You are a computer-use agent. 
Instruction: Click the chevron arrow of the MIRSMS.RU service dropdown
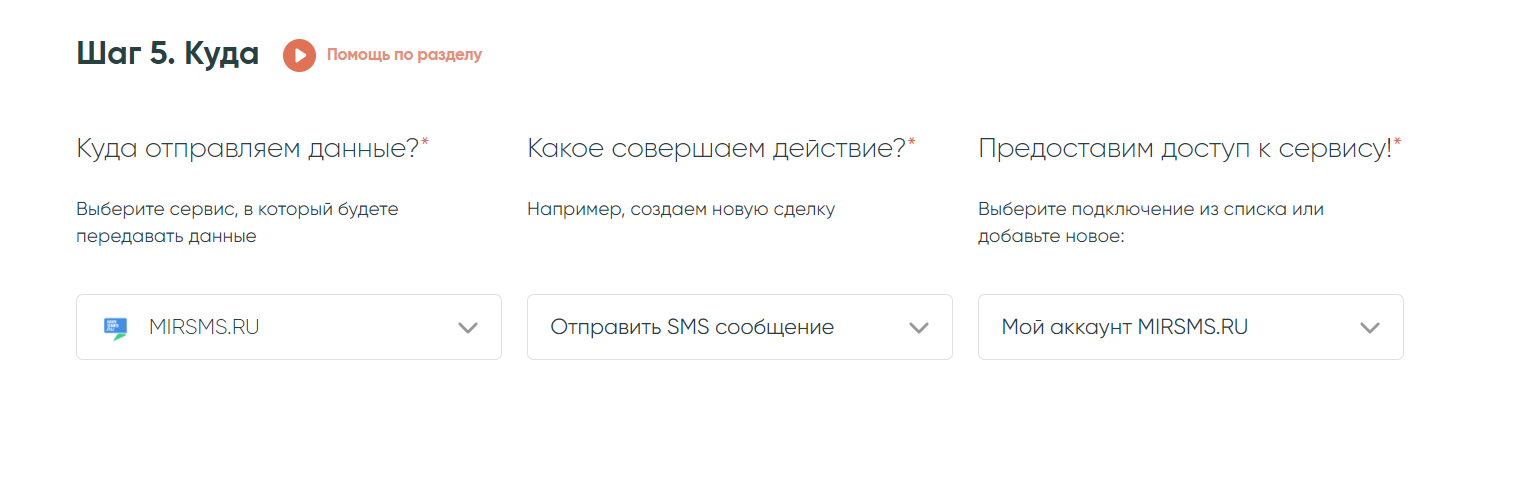pyautogui.click(x=468, y=328)
